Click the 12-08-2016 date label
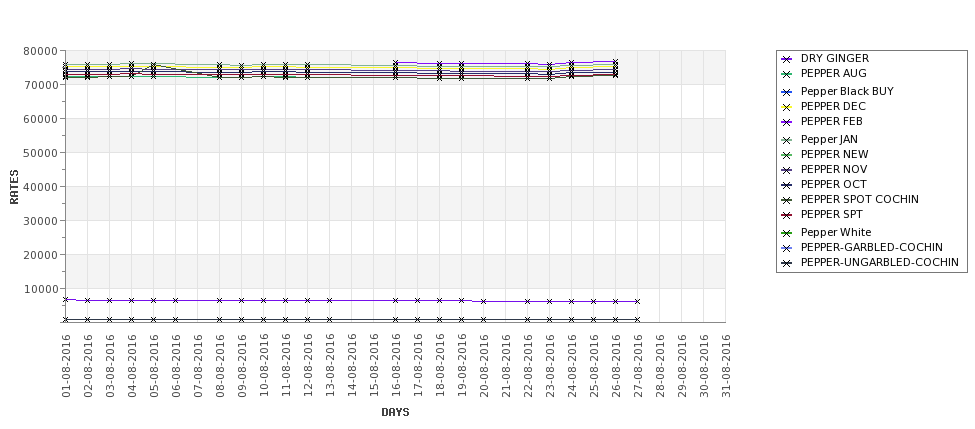This screenshot has width=975, height=429. [x=308, y=366]
